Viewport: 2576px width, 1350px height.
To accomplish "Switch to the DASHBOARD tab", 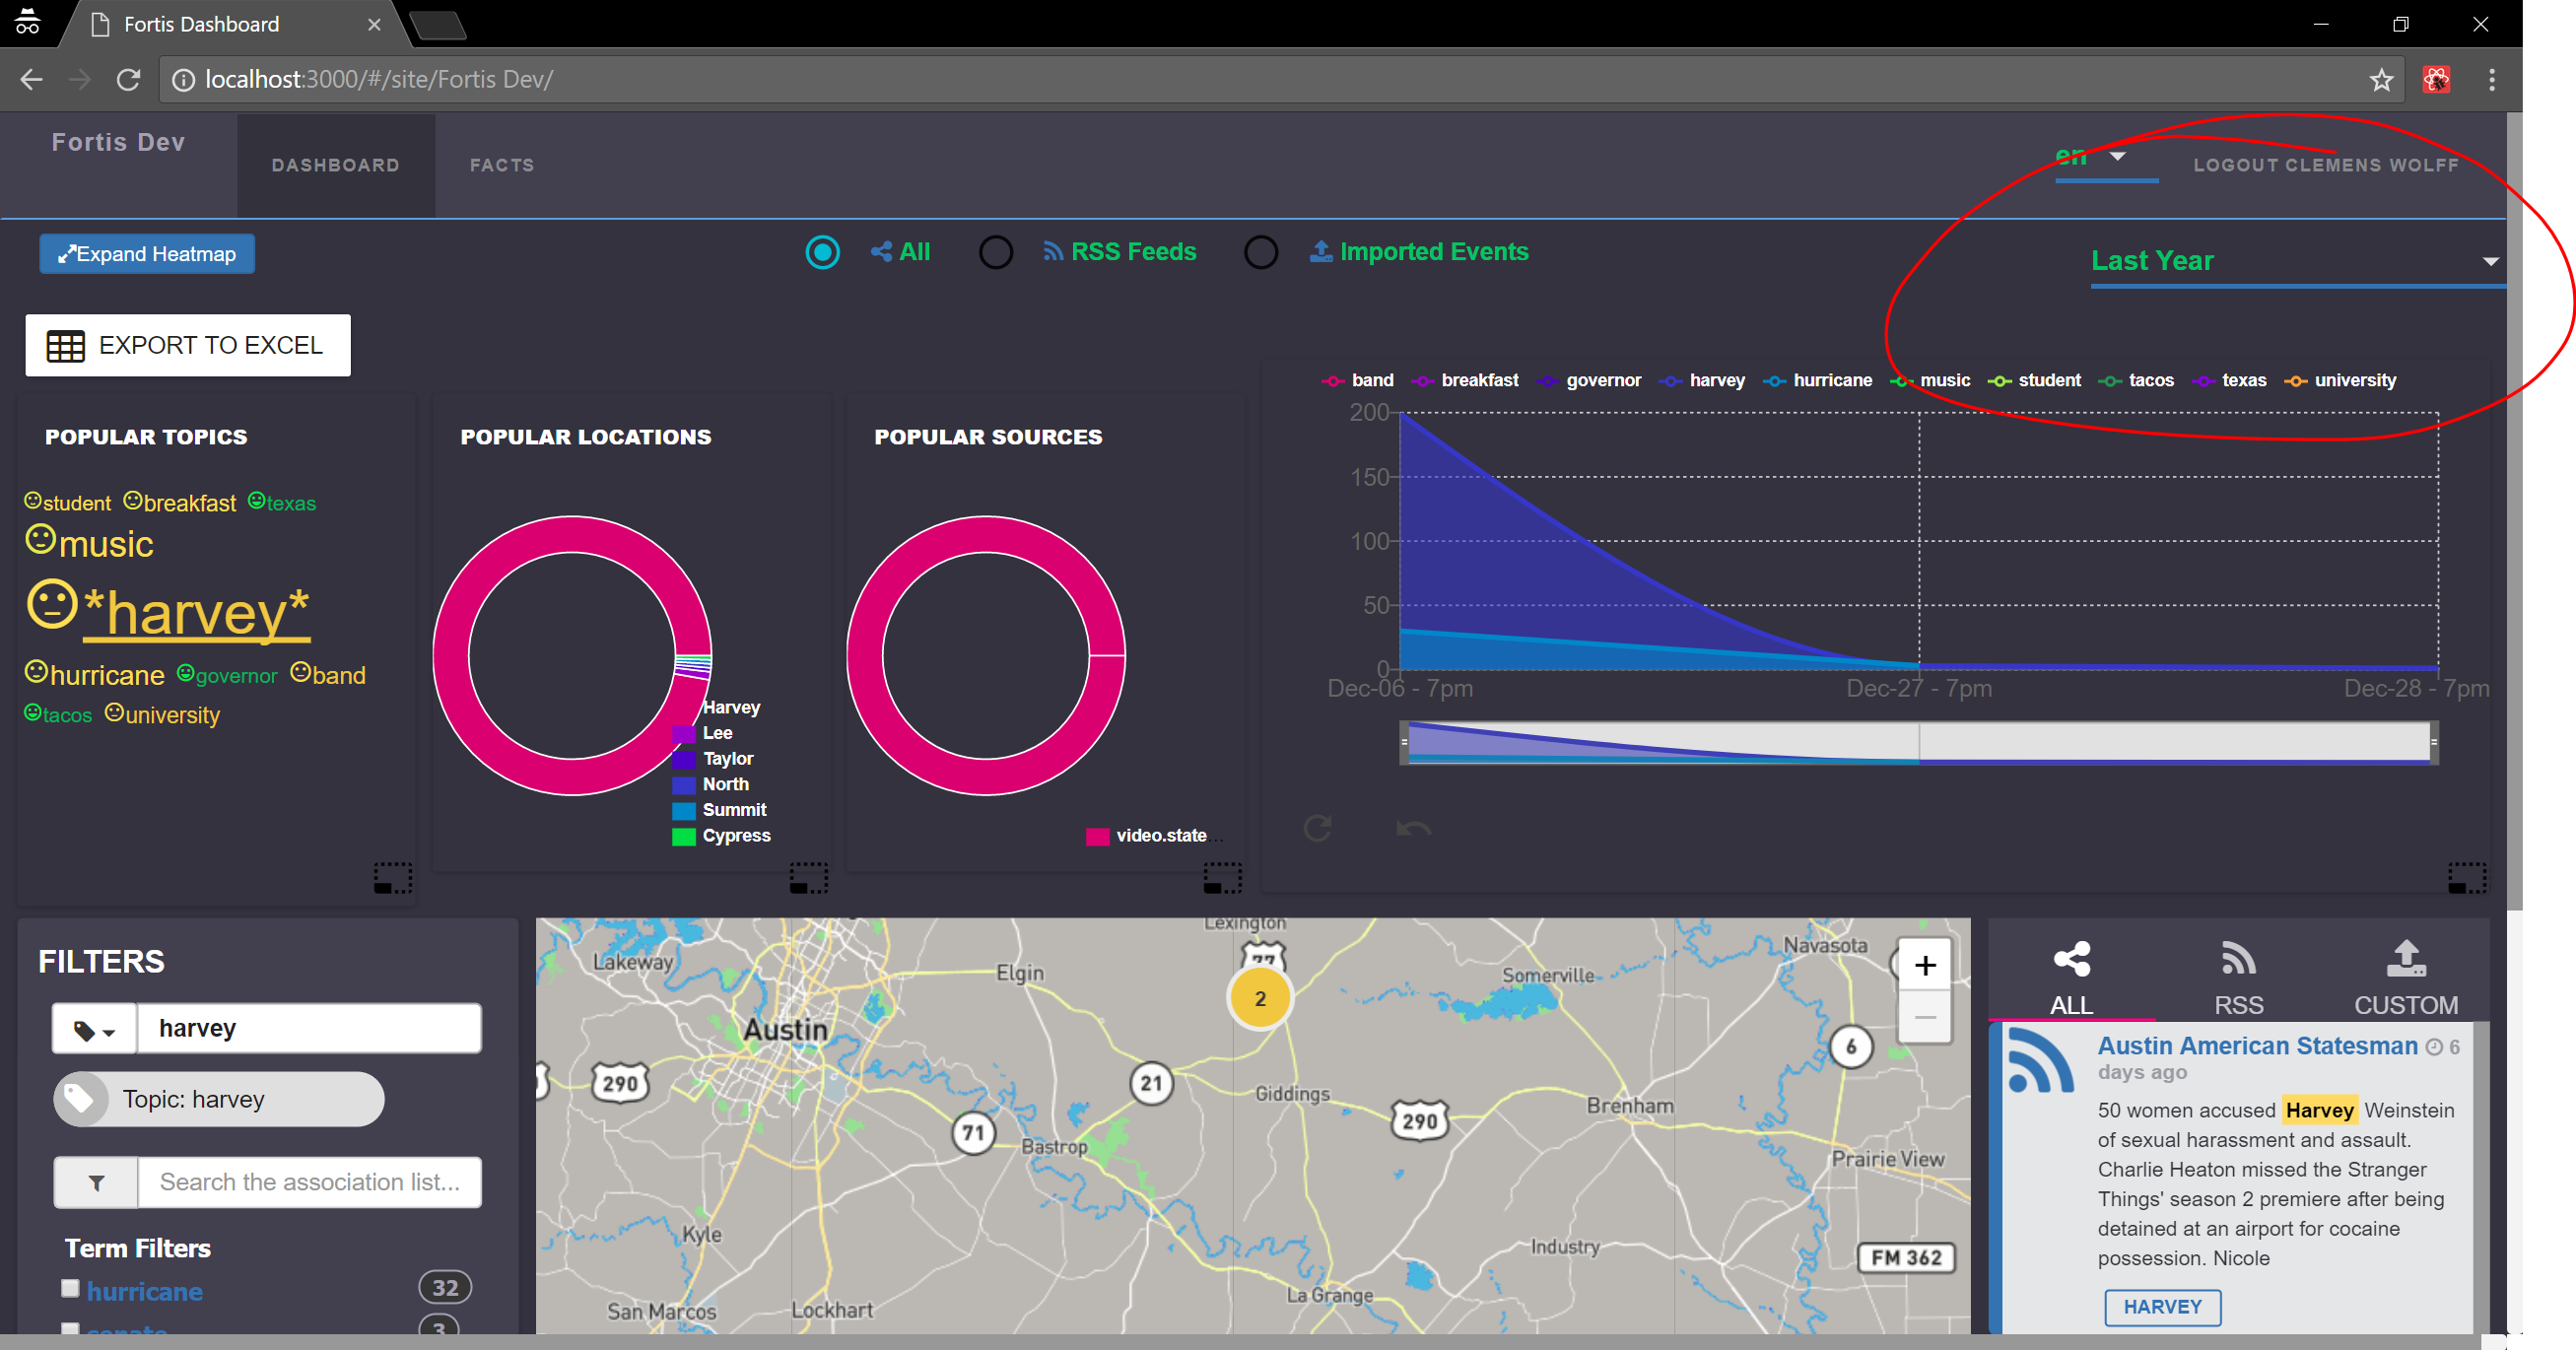I will (x=336, y=165).
